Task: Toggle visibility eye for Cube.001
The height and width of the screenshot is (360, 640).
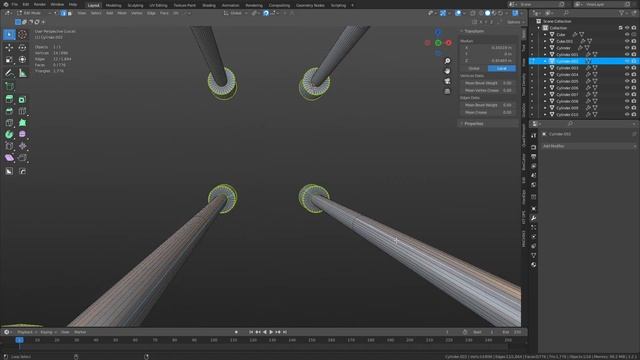Action: [627, 41]
